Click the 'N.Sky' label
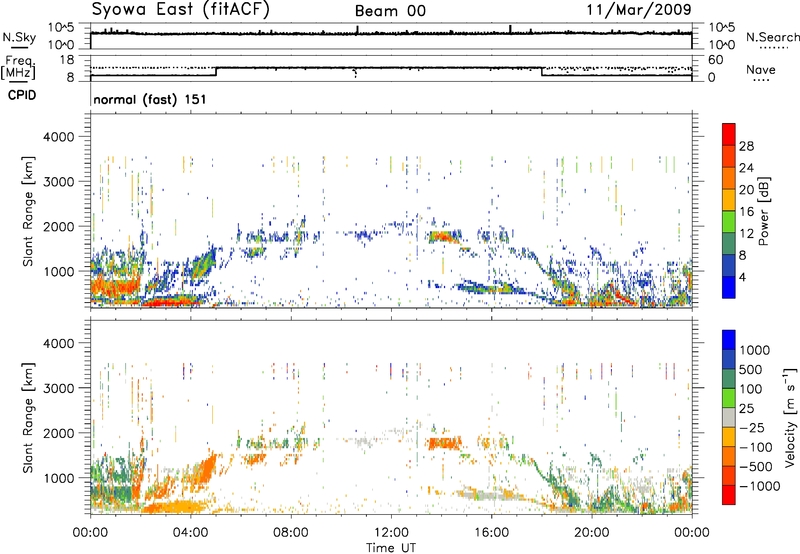 tap(19, 37)
